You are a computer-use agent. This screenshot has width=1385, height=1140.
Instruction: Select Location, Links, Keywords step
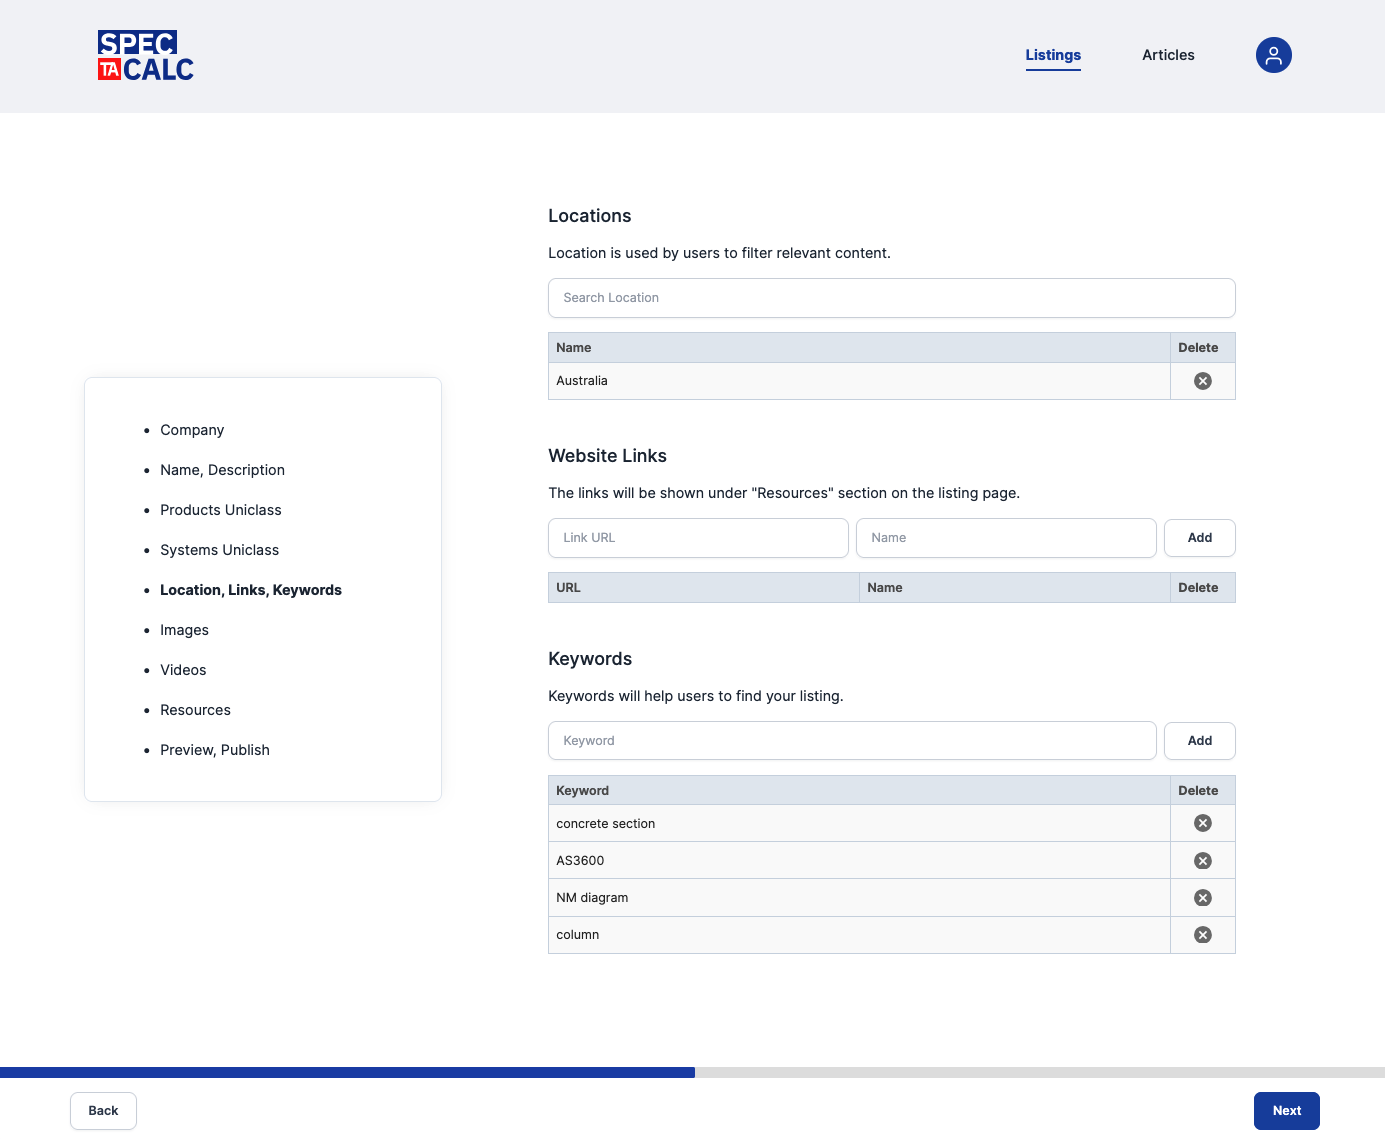[251, 590]
